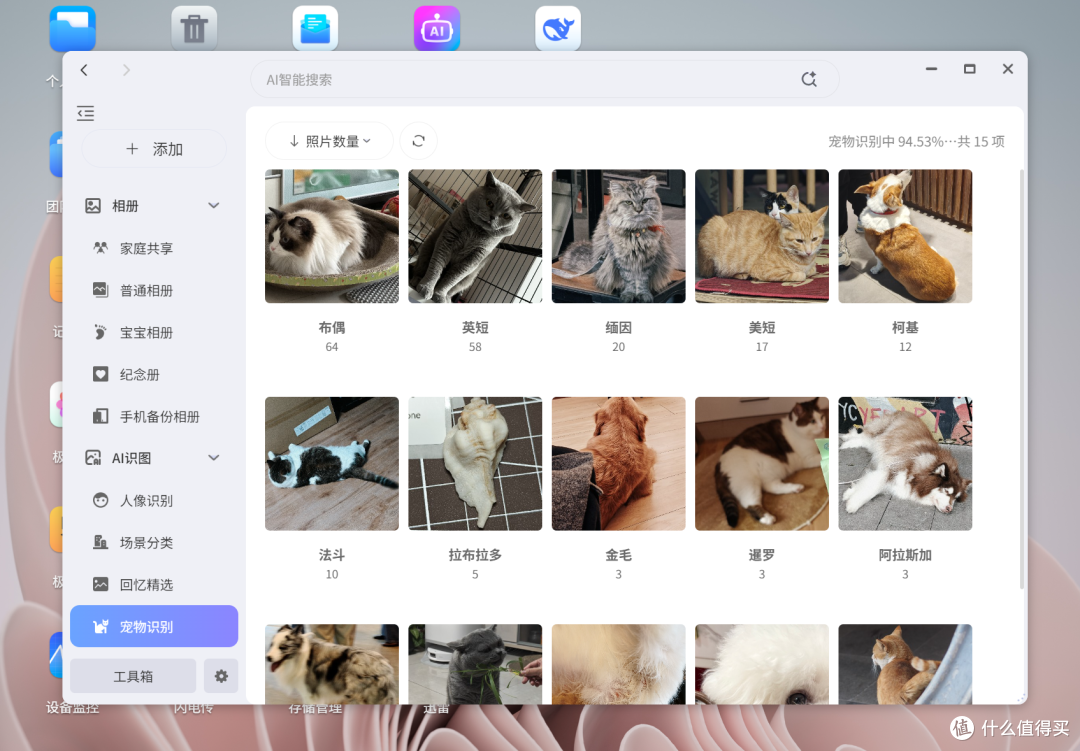Open the blue folder desktop icon
The image size is (1080, 751).
(72, 29)
